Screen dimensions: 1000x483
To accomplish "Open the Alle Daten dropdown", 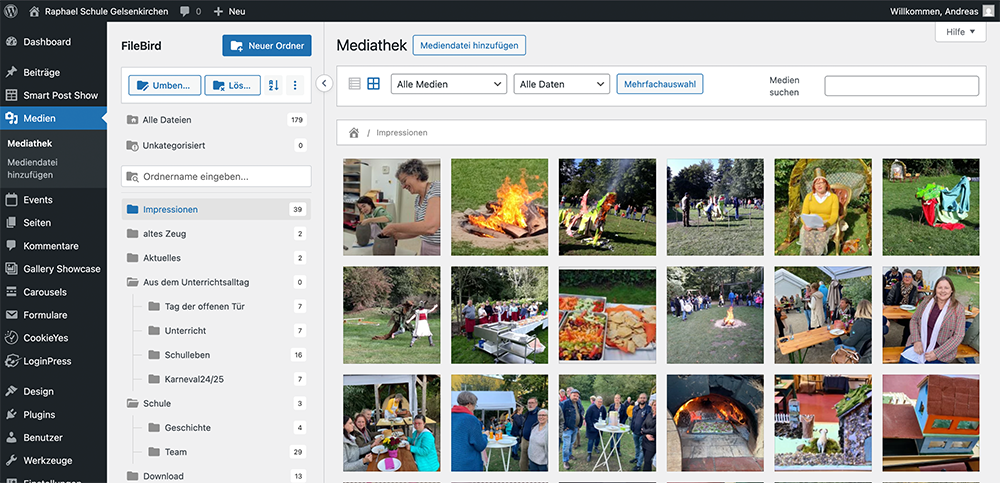I will [561, 84].
